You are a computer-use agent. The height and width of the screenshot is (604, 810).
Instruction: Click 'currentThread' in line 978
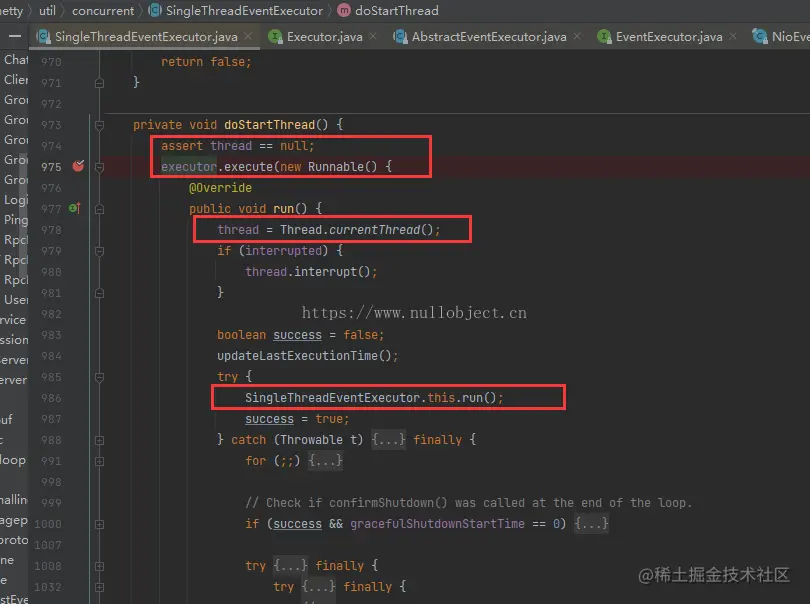point(375,229)
